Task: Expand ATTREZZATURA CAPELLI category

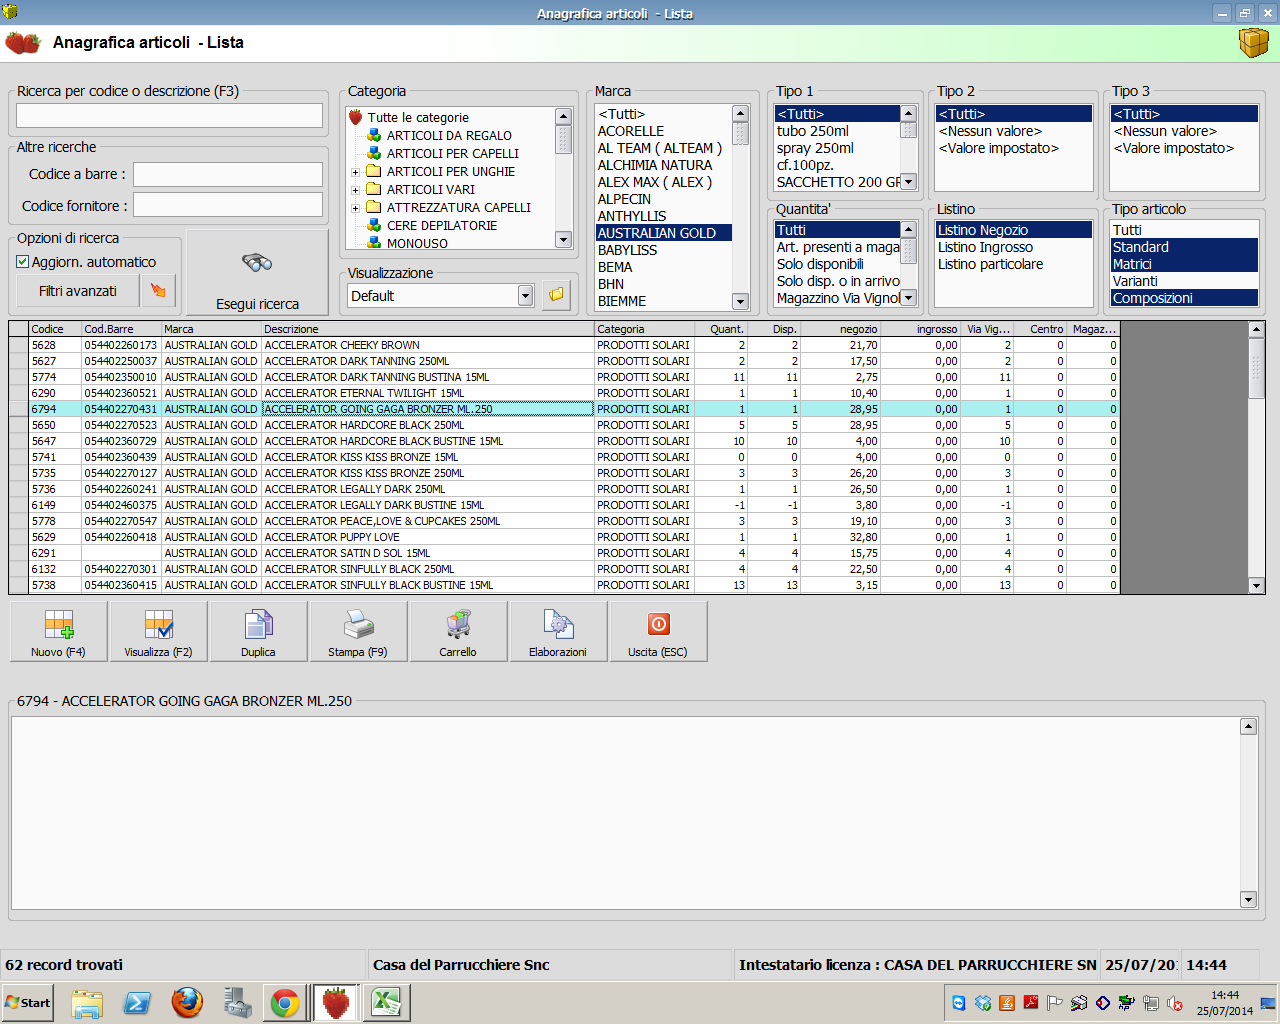Action: coord(355,208)
